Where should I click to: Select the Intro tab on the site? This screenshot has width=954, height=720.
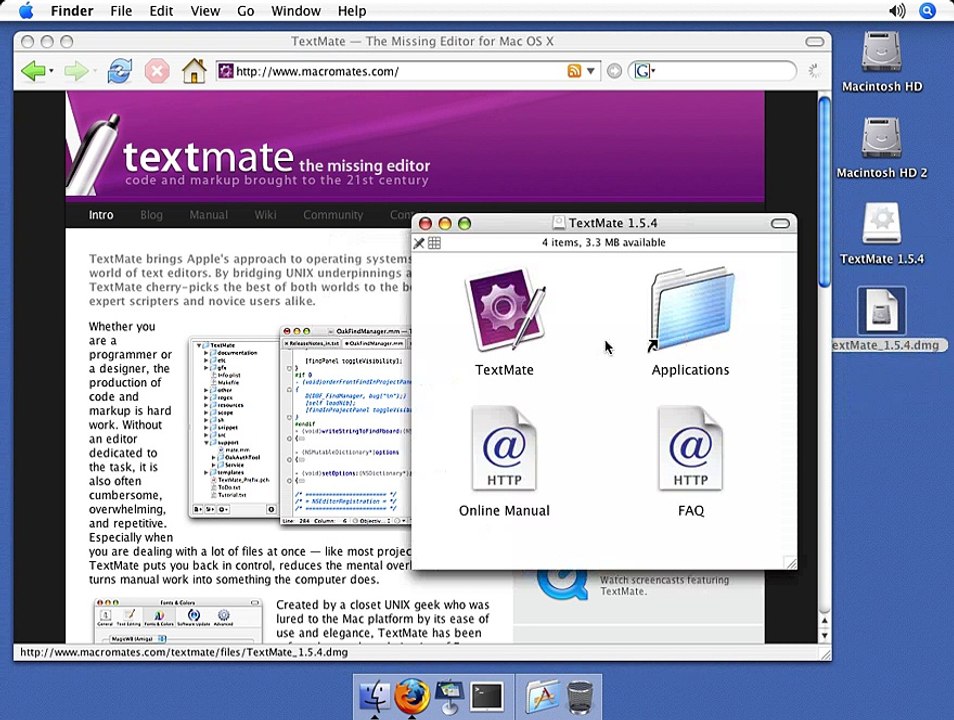coord(101,215)
